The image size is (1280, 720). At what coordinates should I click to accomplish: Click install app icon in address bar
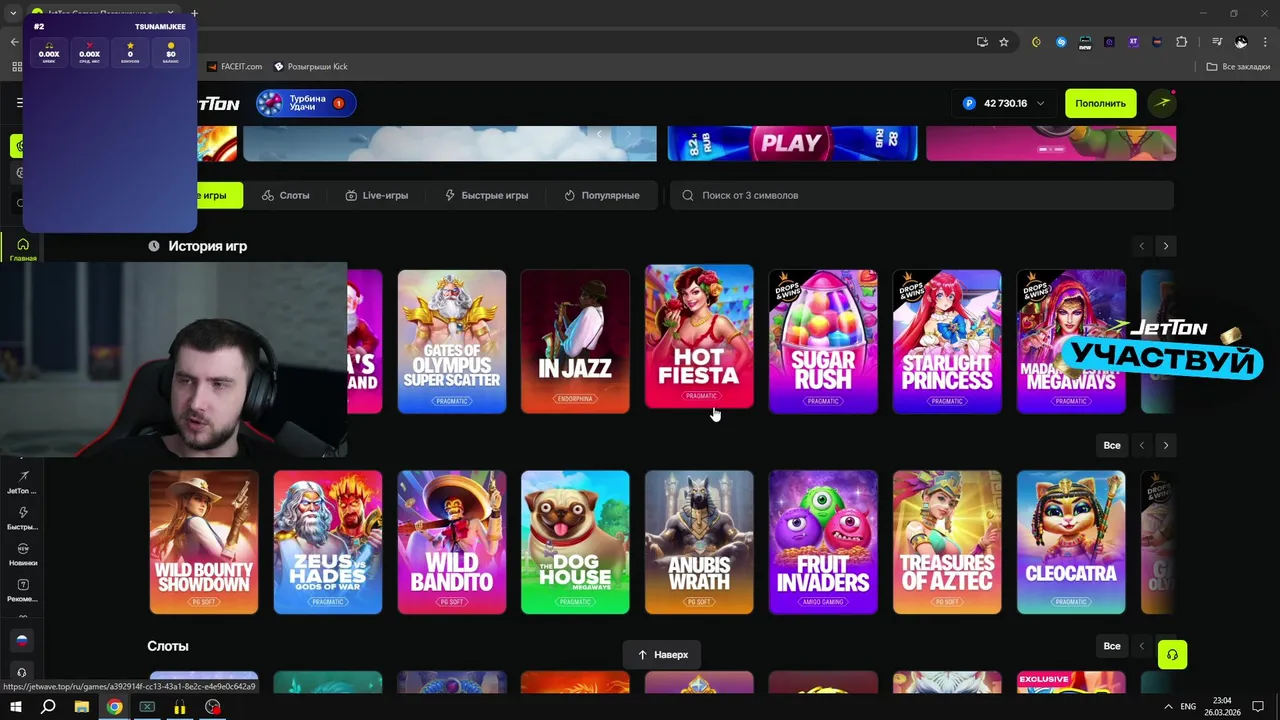982,42
